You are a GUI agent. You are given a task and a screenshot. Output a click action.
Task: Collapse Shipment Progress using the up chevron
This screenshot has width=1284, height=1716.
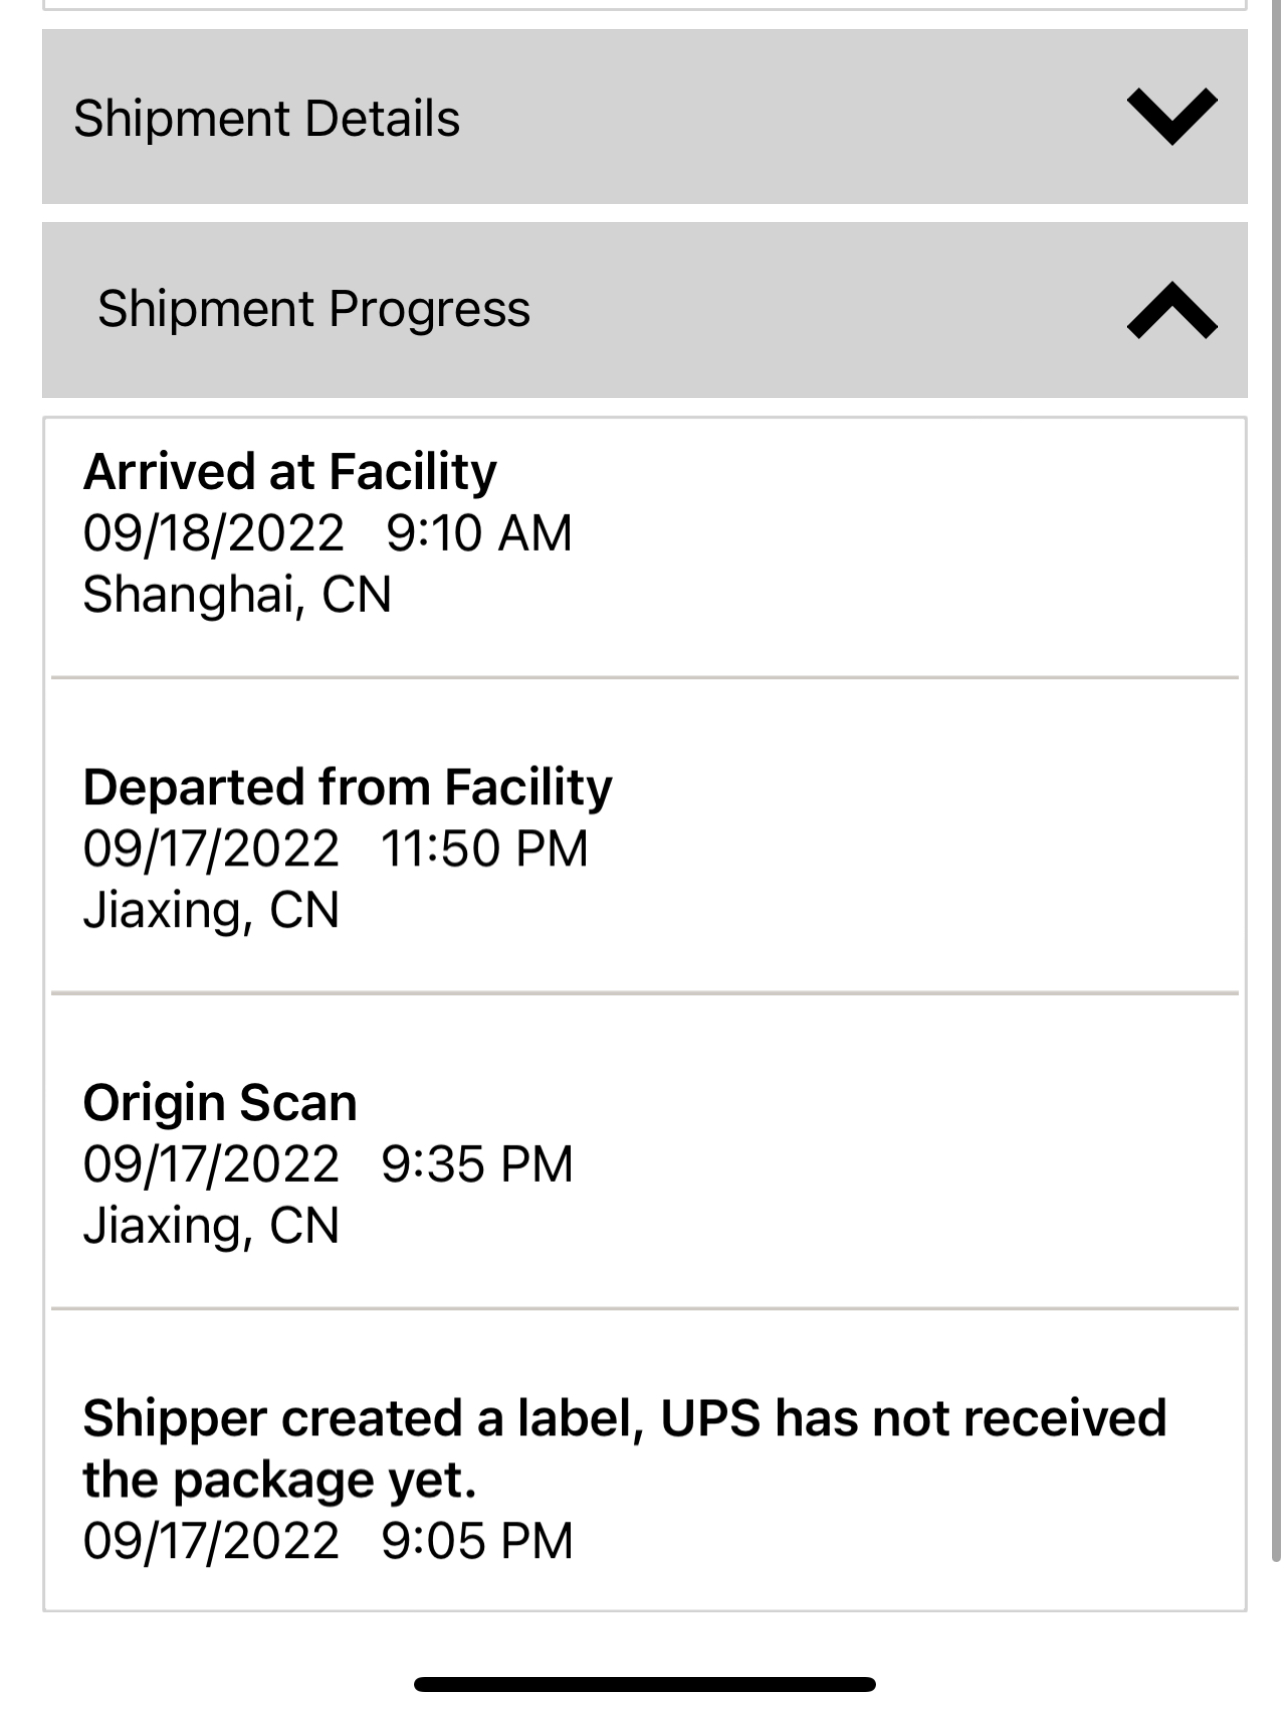1171,310
